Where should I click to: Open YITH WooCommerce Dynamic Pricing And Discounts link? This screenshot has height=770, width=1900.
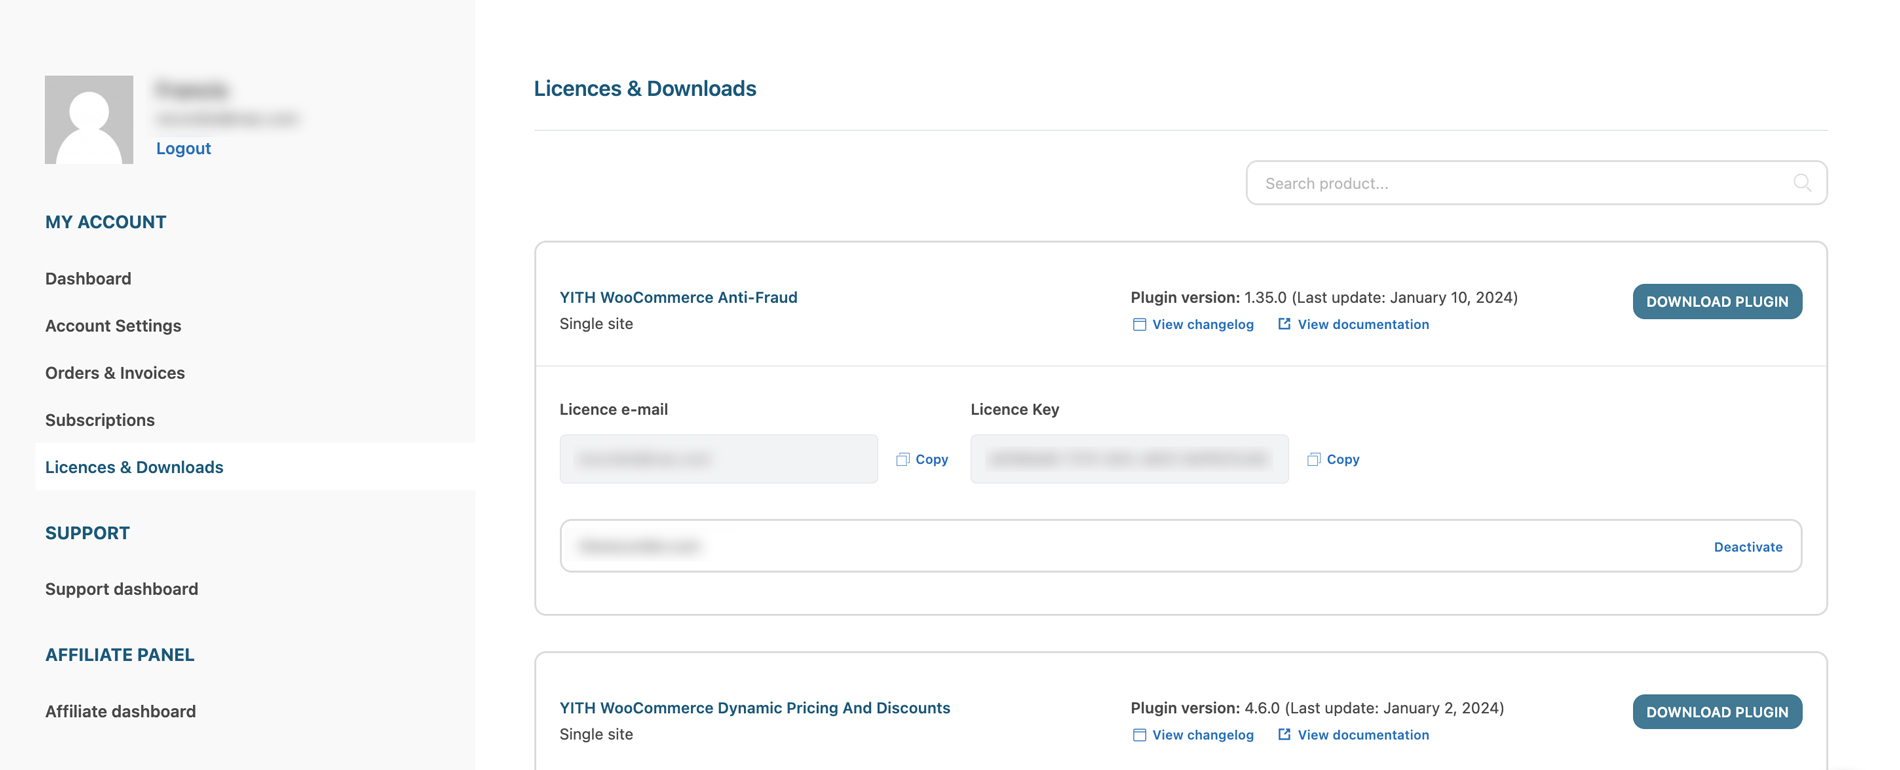point(755,708)
